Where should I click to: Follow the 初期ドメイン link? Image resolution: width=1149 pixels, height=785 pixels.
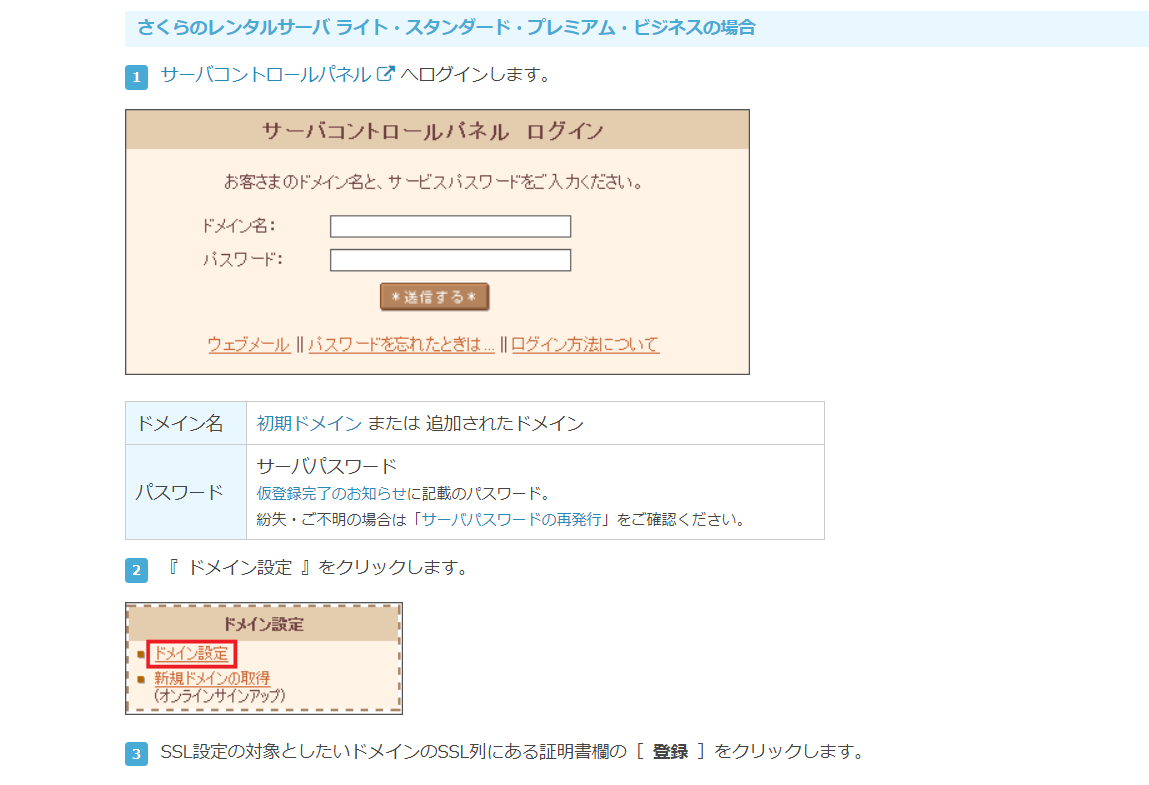309,424
